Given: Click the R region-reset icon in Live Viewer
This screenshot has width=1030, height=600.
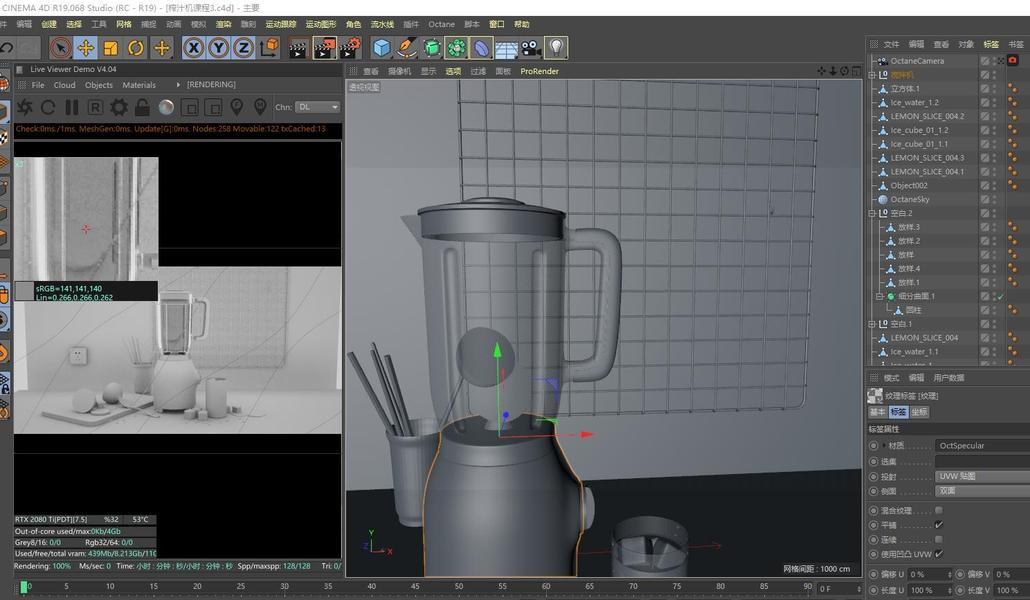Looking at the screenshot, I should 95,106.
